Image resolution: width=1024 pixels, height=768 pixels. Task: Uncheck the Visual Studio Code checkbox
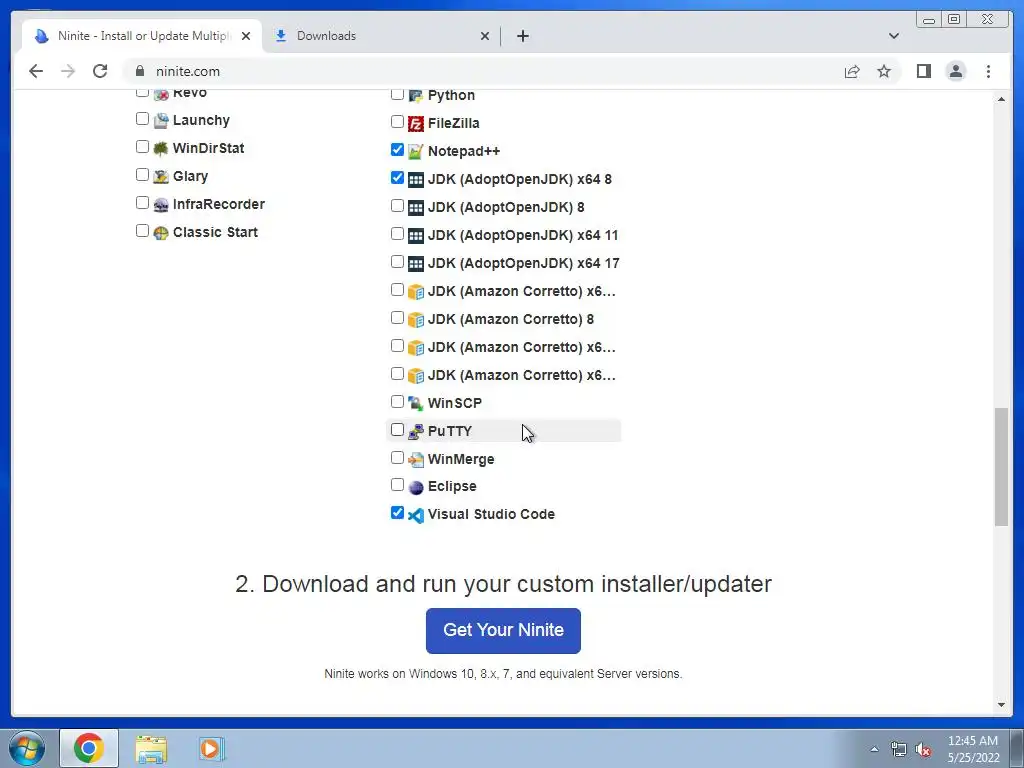pos(397,513)
